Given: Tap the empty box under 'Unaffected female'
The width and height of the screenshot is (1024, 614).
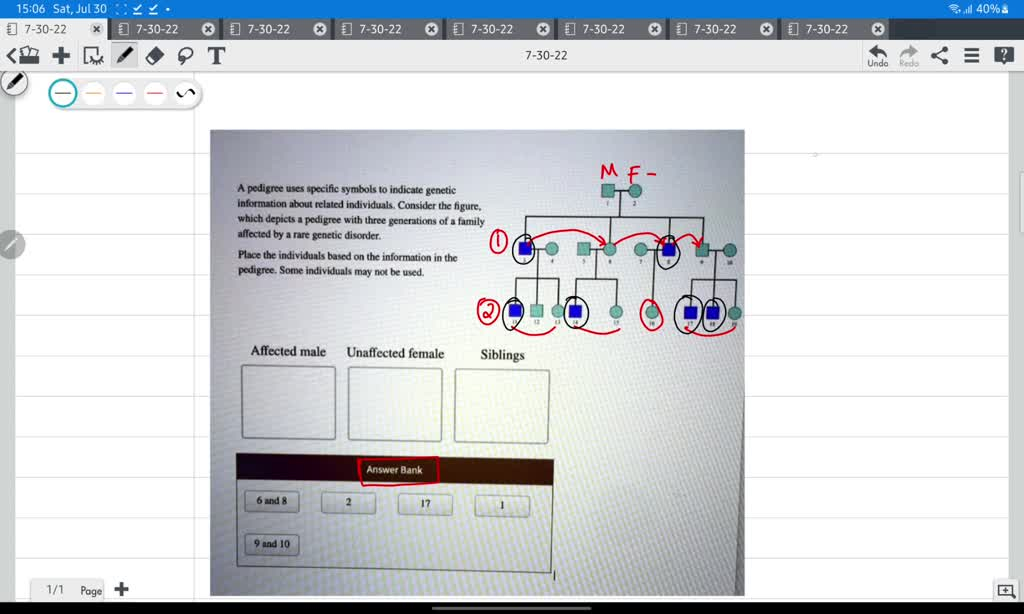Looking at the screenshot, I should [394, 404].
